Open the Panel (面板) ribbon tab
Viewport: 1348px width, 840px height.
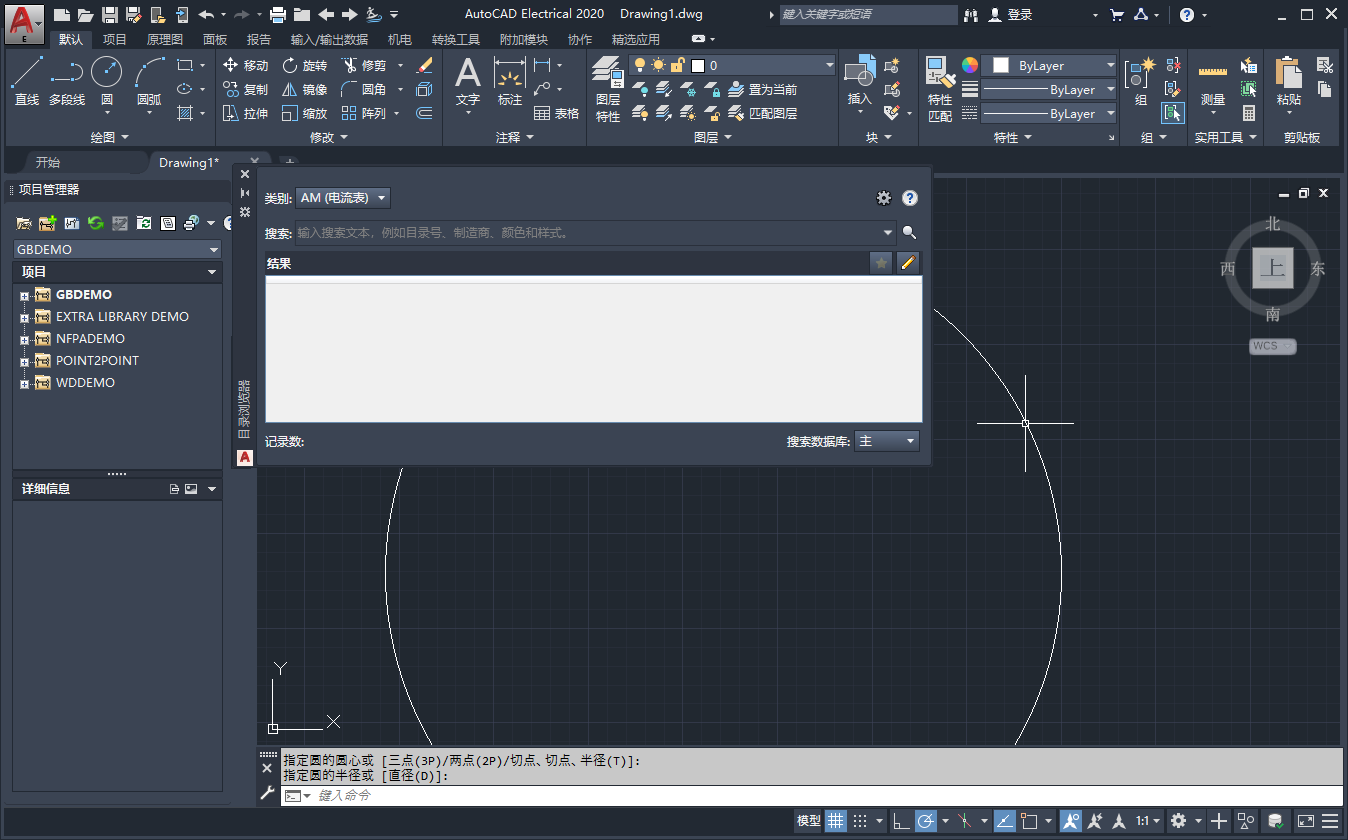215,39
